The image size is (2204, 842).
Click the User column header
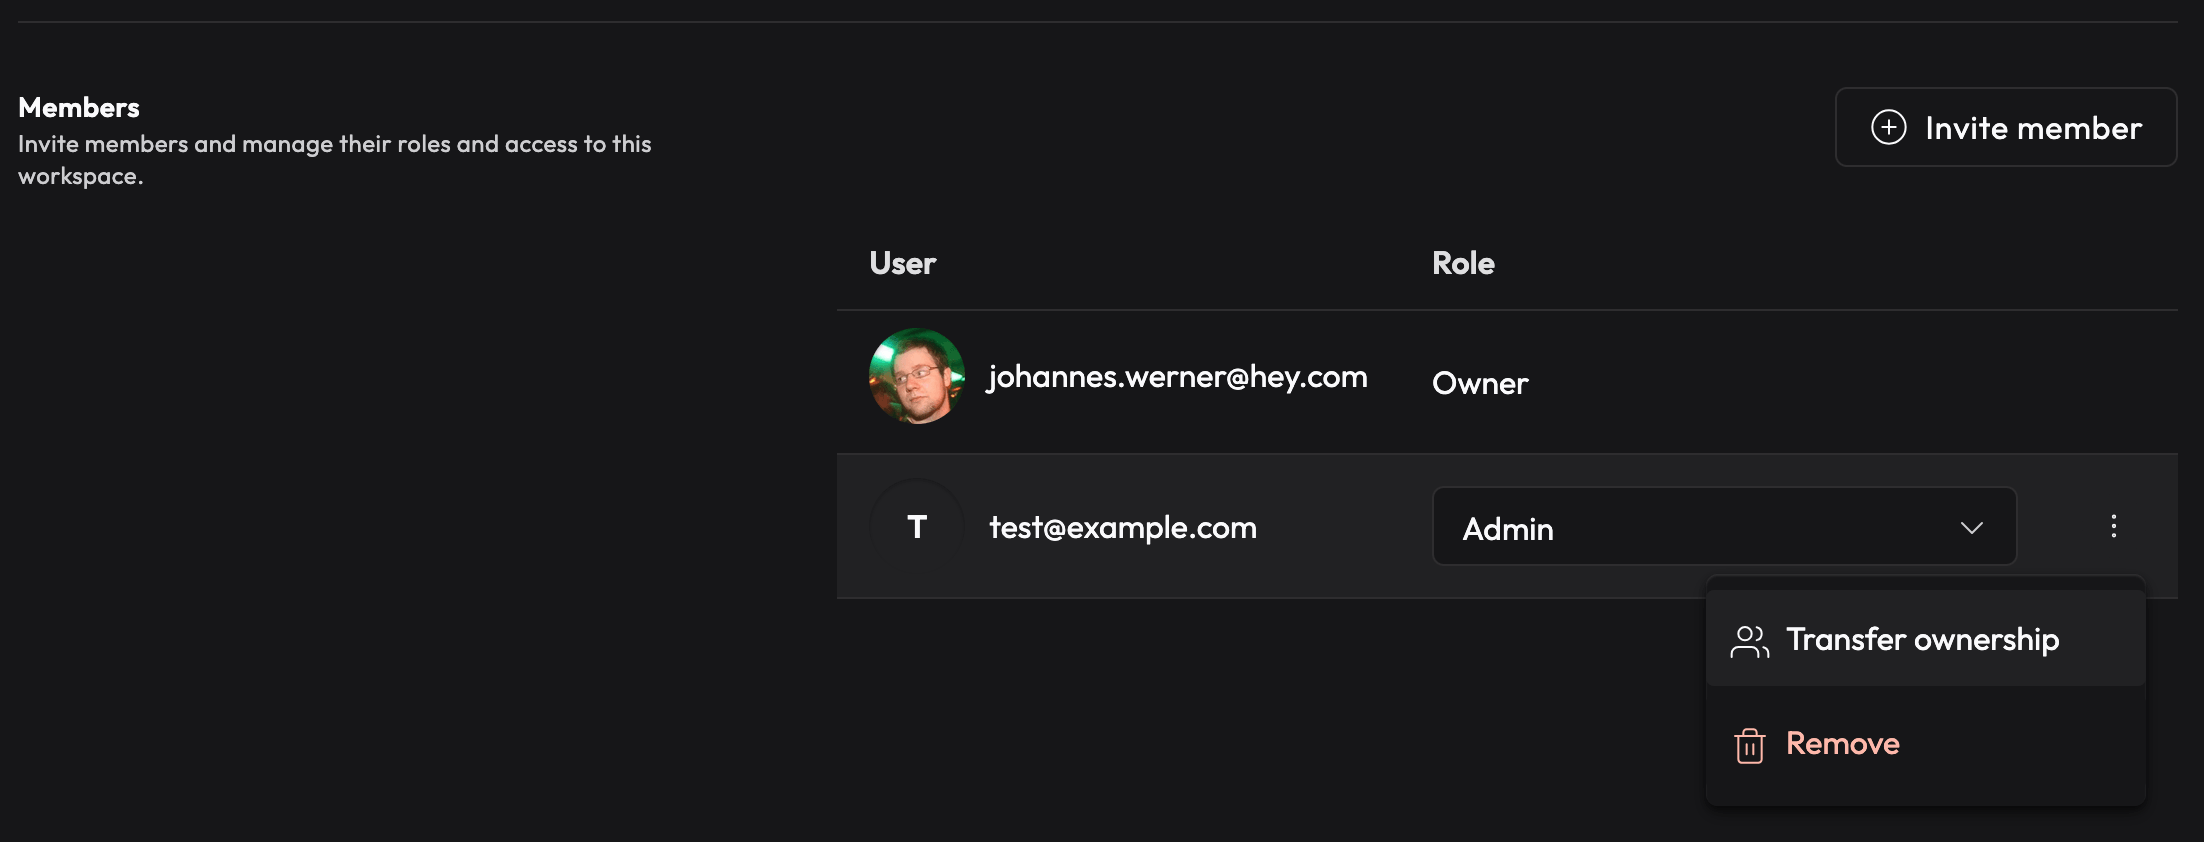(x=903, y=263)
